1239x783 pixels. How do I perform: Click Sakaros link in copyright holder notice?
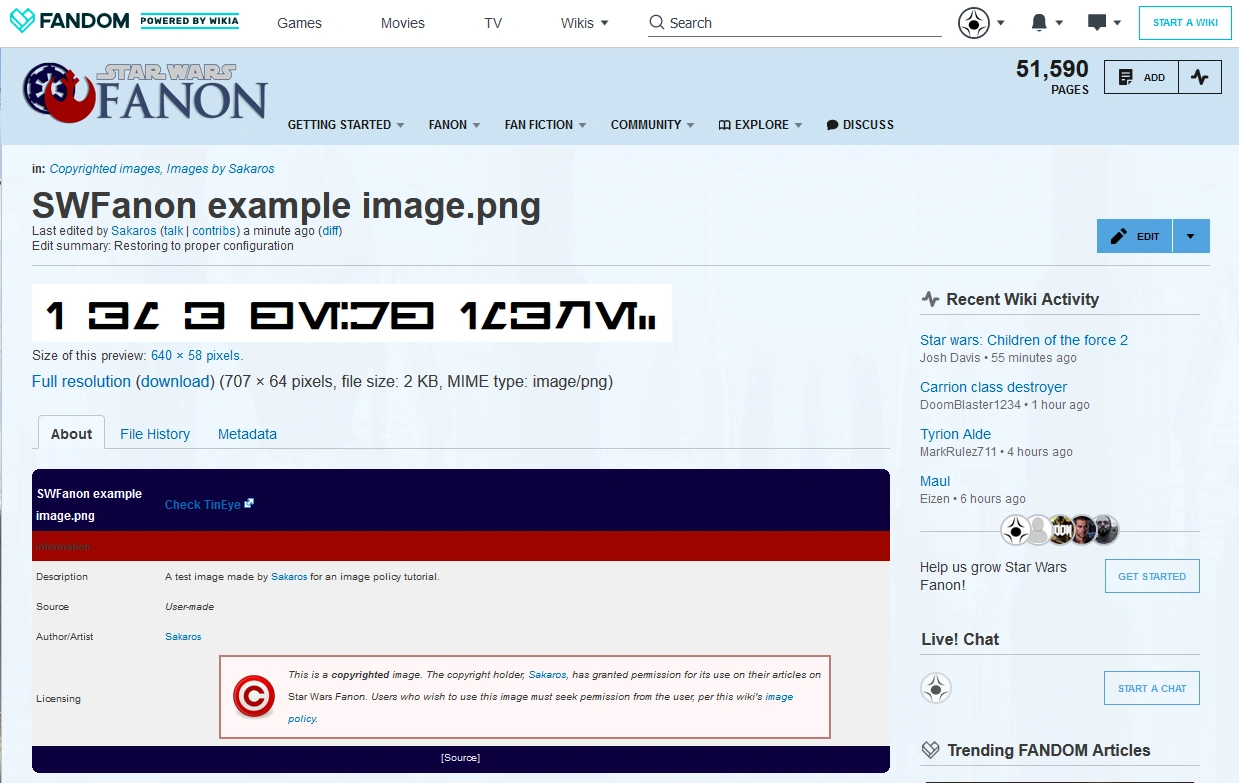[x=547, y=675]
